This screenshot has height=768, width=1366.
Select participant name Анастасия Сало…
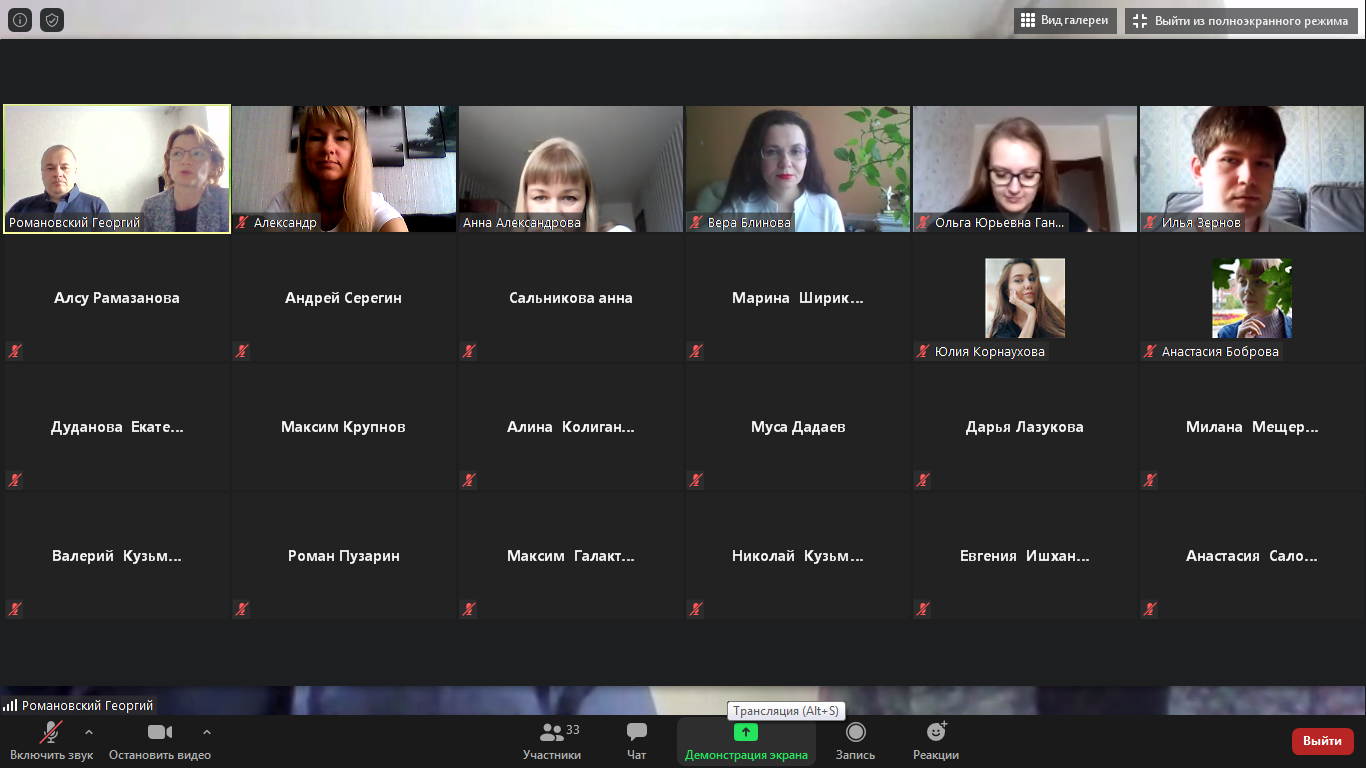1252,556
